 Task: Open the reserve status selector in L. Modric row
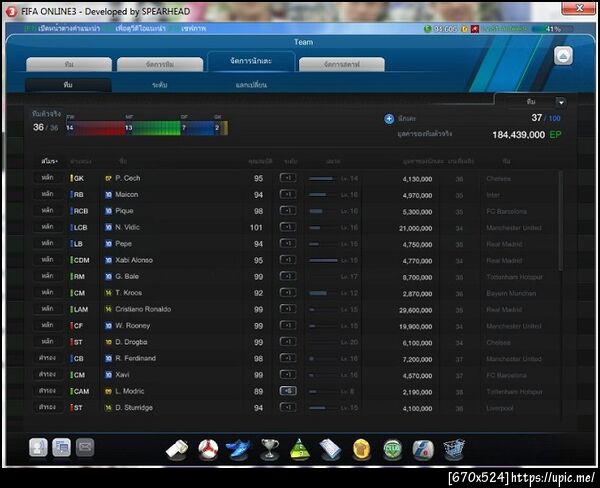(48, 391)
